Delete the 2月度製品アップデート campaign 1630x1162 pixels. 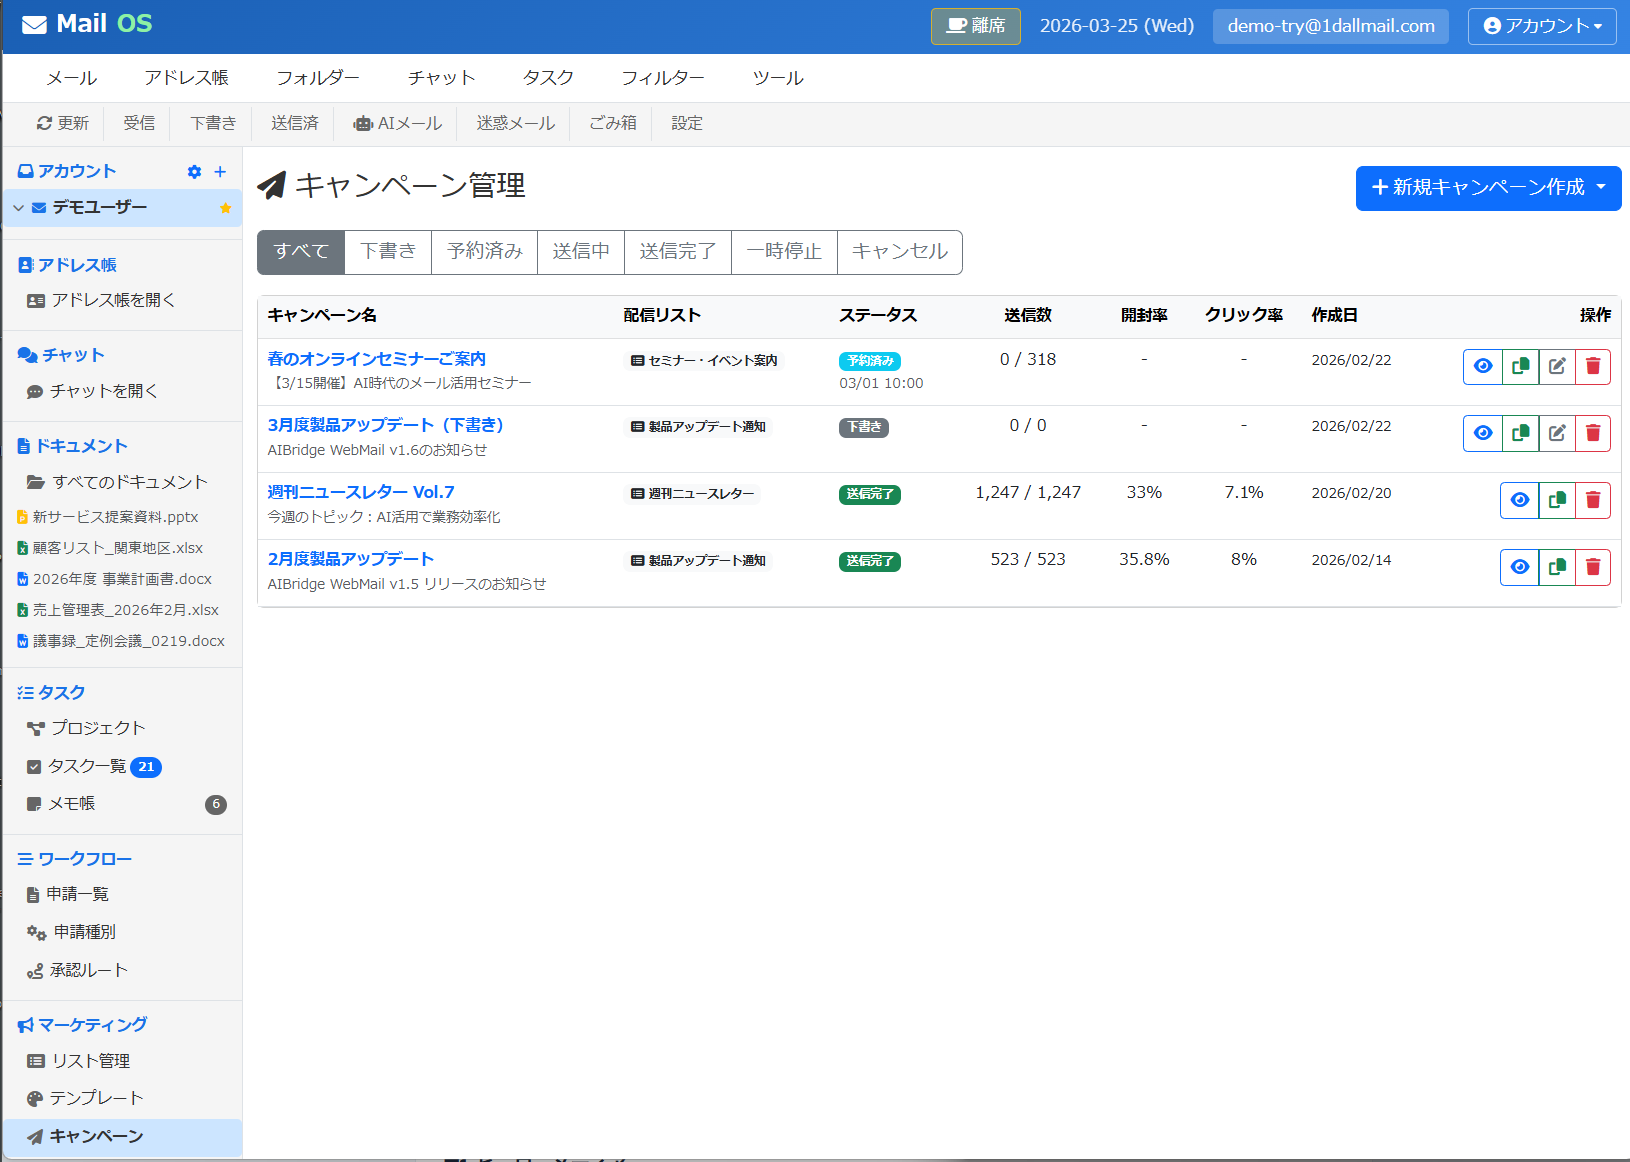pos(1593,567)
